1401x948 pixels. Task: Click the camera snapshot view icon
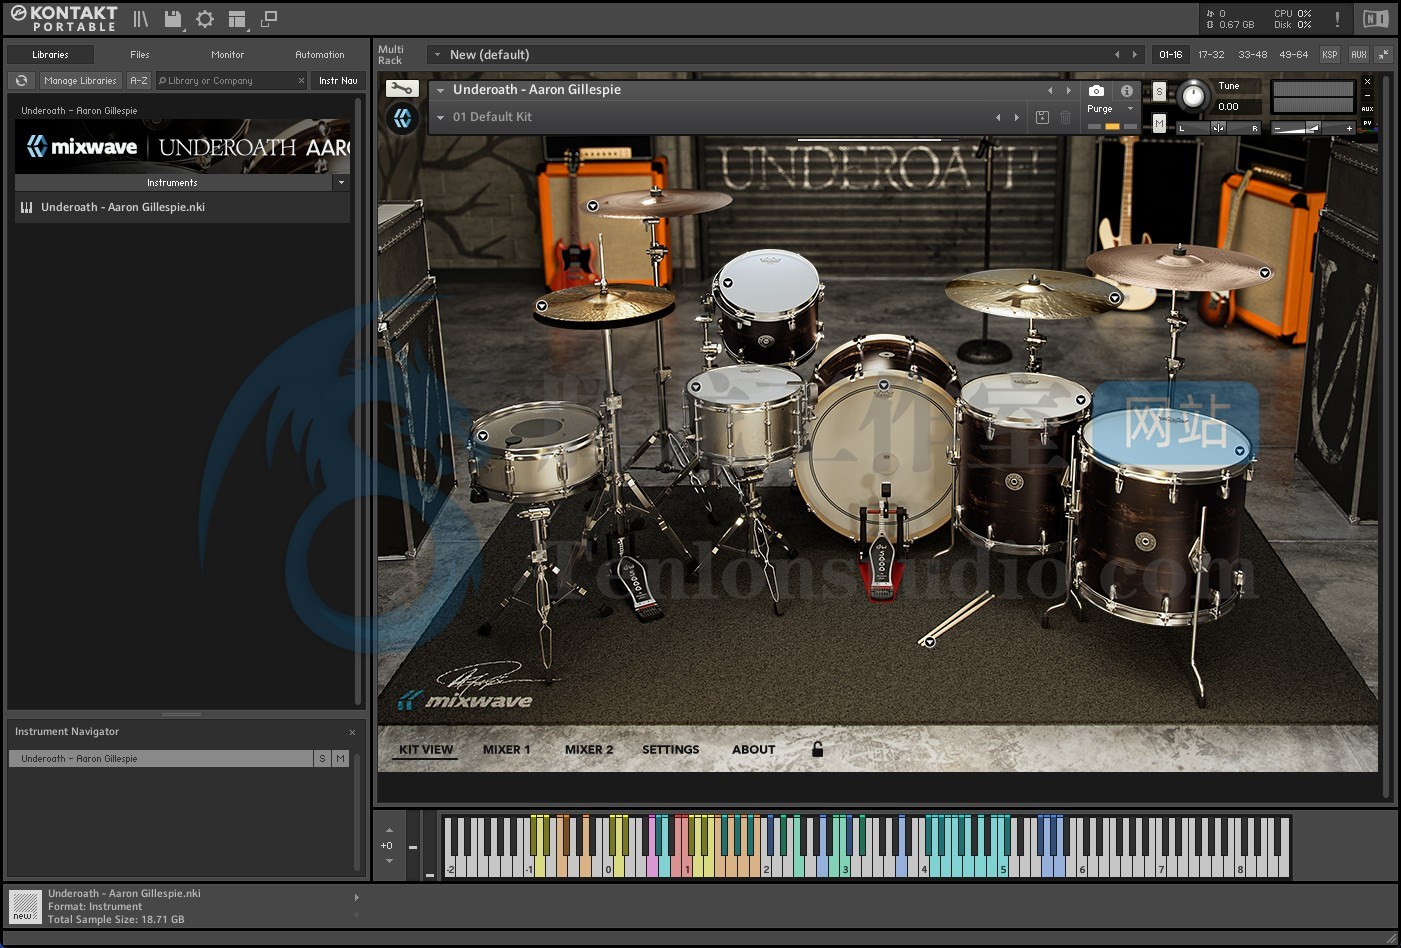1096,90
